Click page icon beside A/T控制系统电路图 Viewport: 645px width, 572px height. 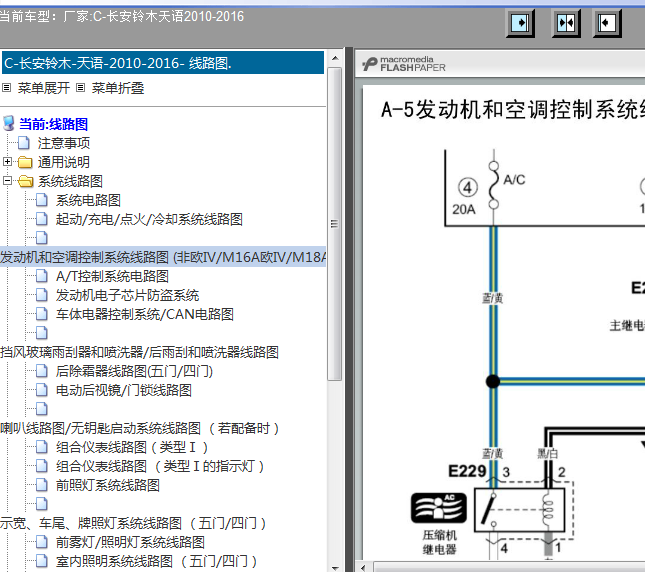[42, 276]
